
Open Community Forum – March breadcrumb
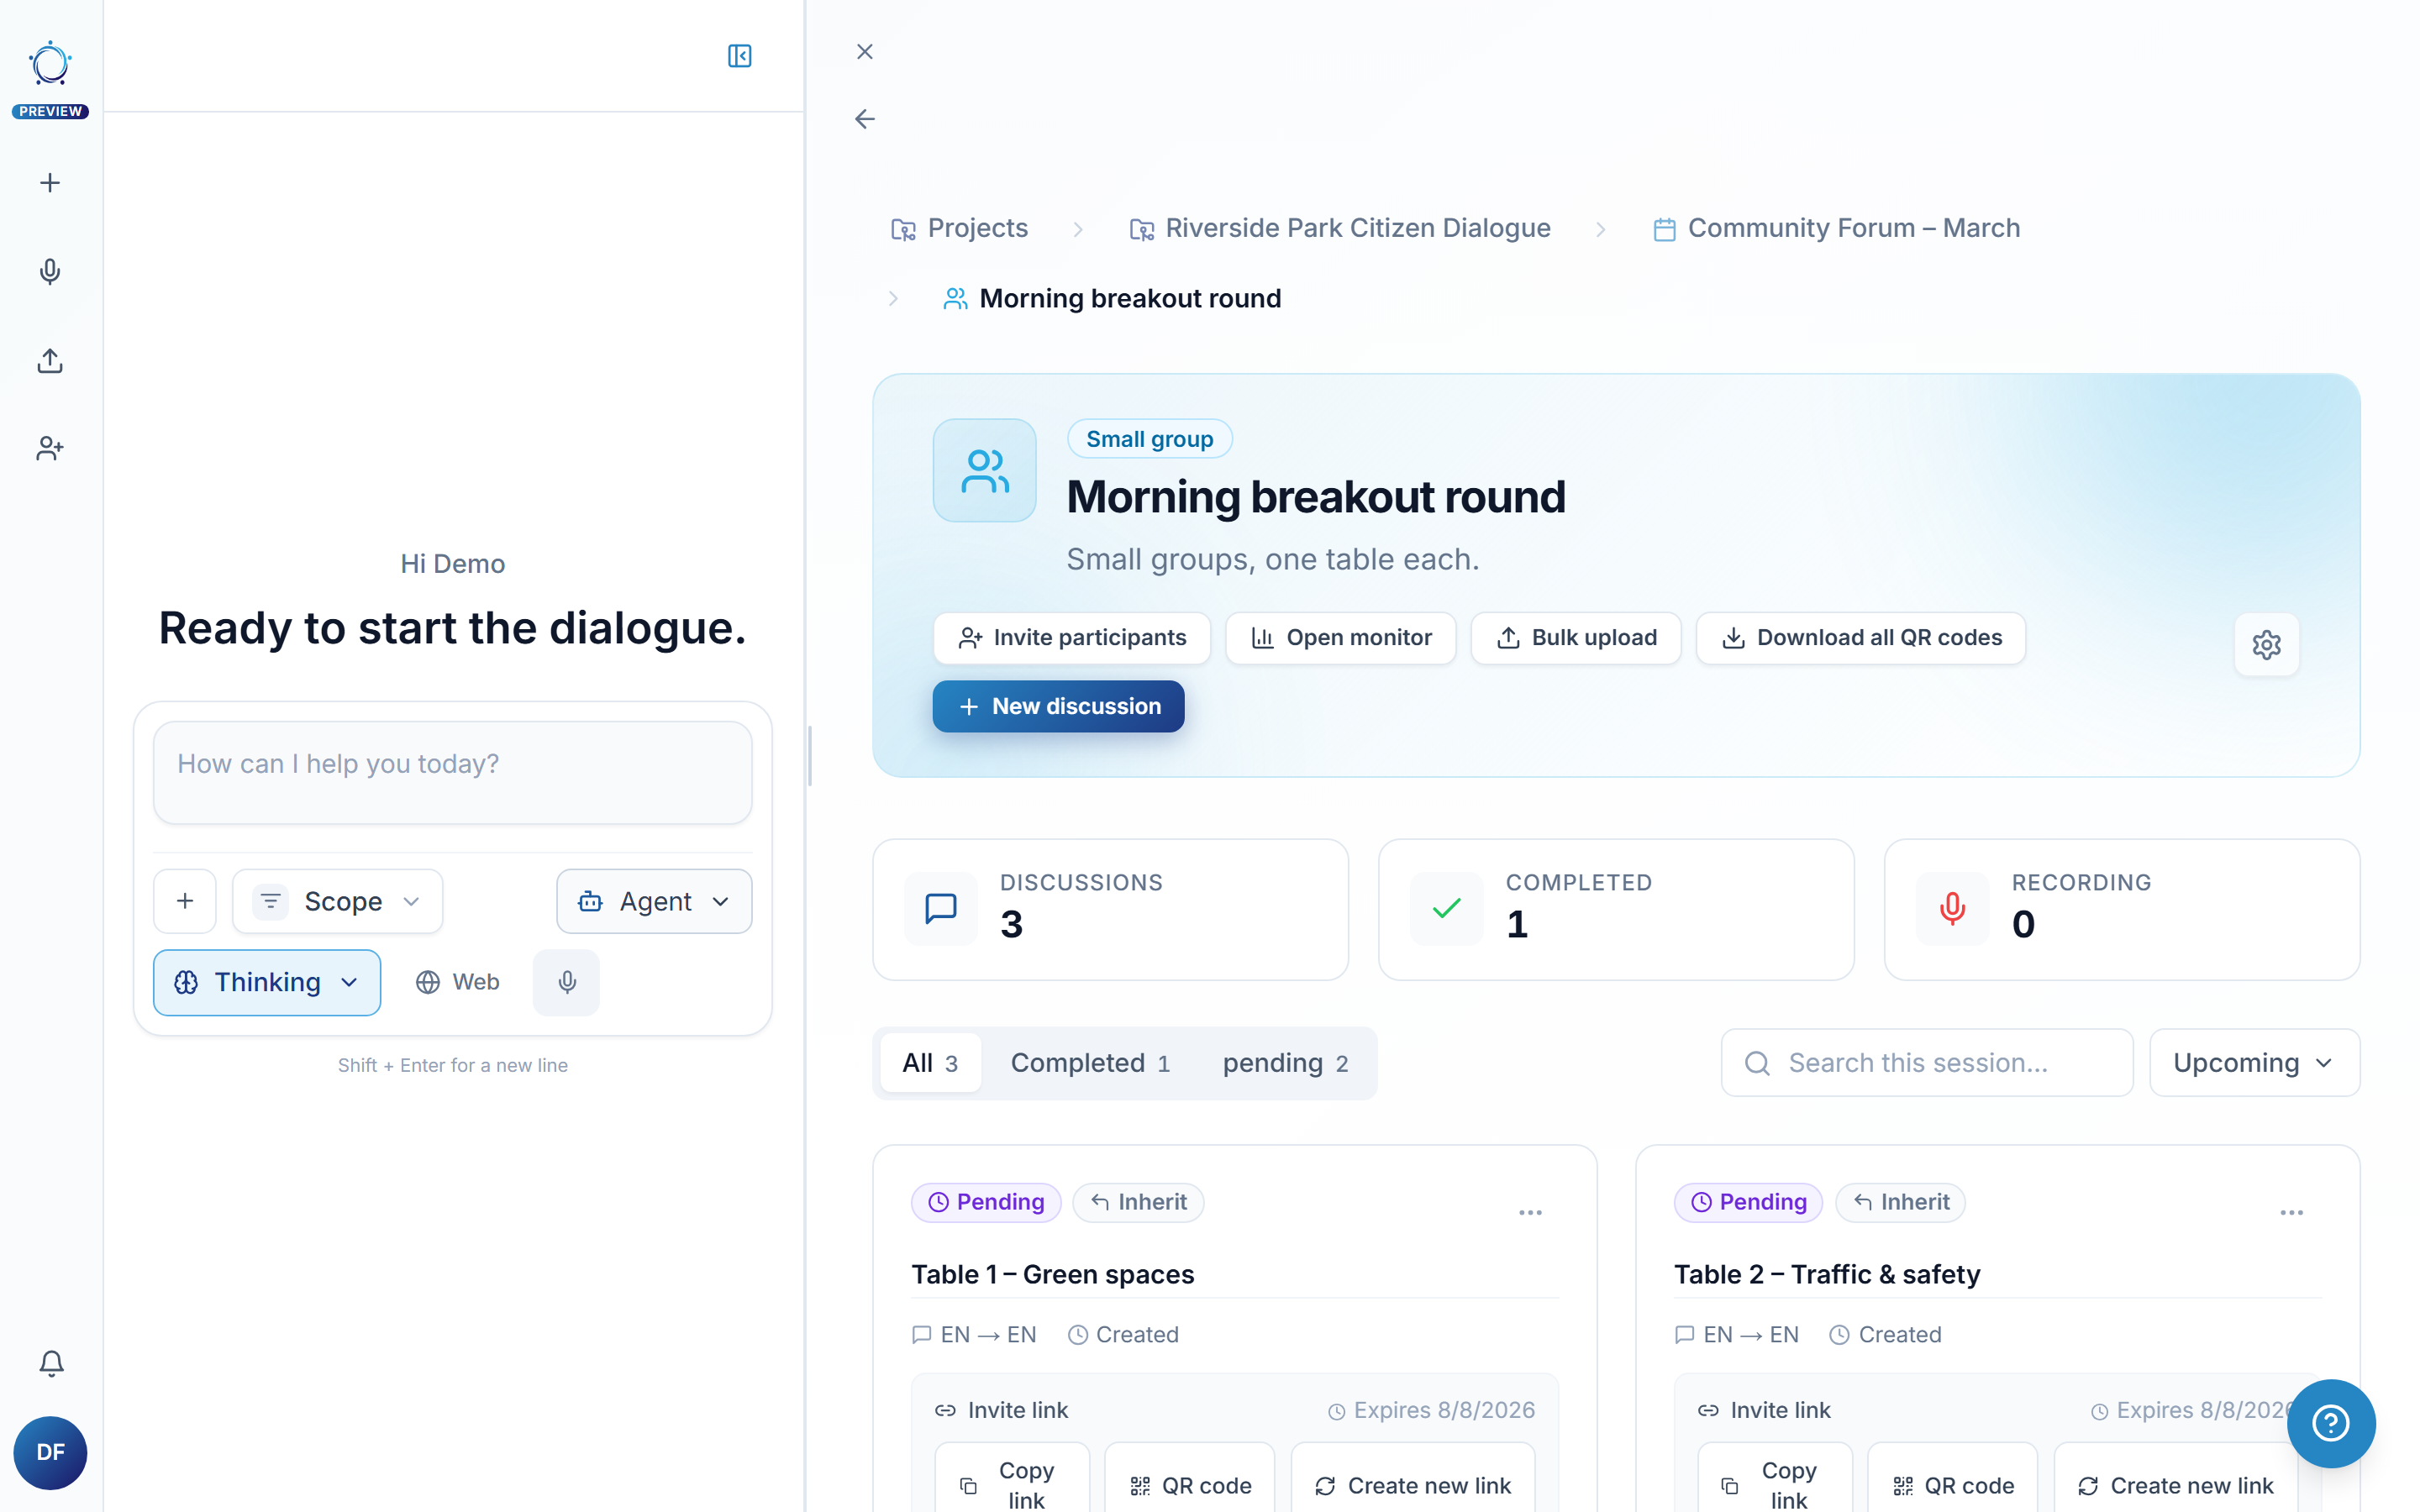click(x=1836, y=228)
